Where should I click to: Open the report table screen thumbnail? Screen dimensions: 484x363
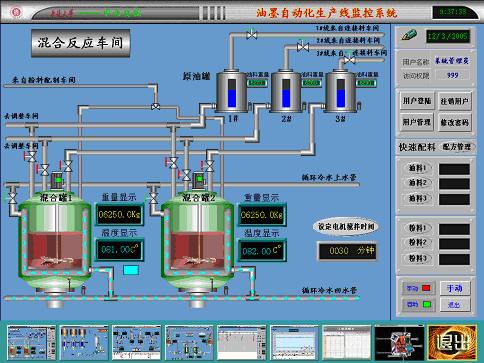pyautogui.click(x=347, y=343)
